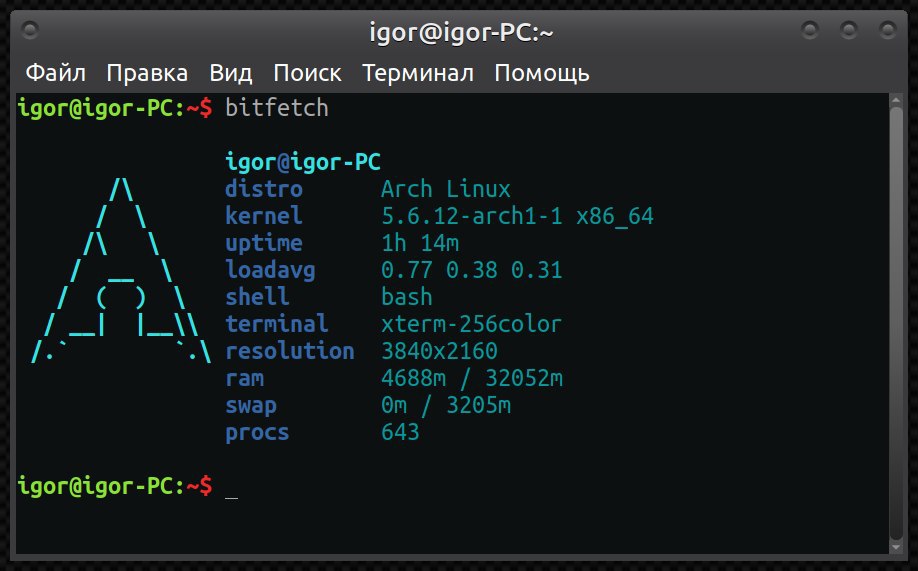Click the swap value 0m / 3205m
Image resolution: width=918 pixels, height=571 pixels.
(x=446, y=405)
